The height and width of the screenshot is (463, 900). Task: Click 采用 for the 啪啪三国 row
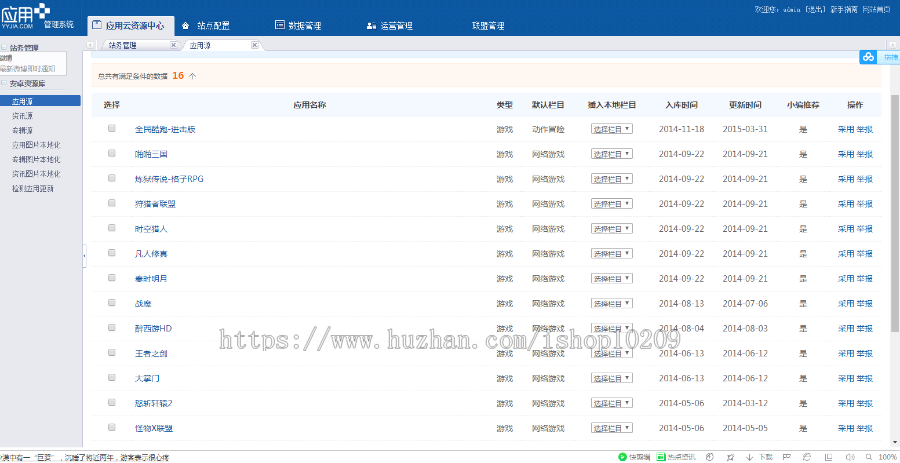point(845,154)
